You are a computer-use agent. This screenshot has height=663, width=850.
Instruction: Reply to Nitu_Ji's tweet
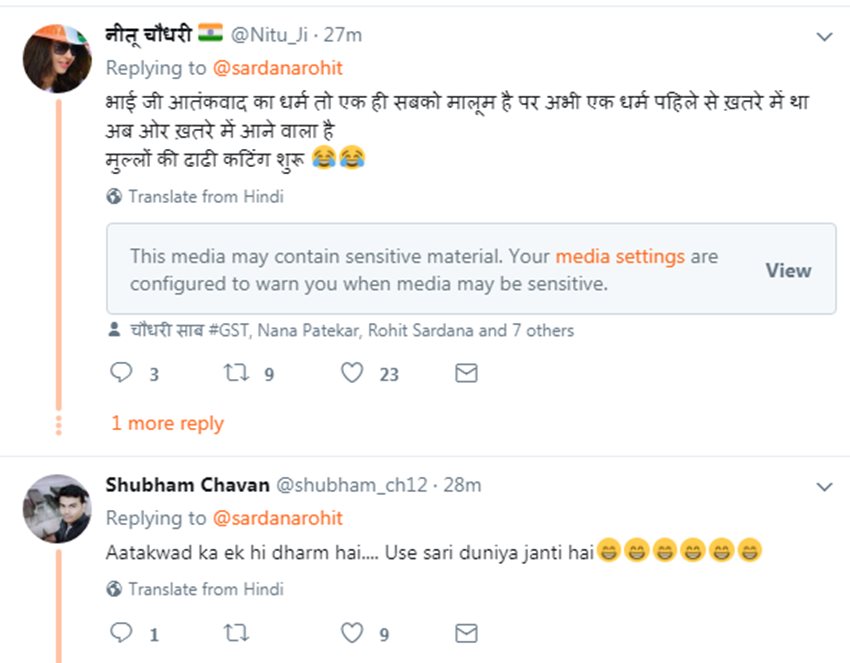tap(121, 374)
